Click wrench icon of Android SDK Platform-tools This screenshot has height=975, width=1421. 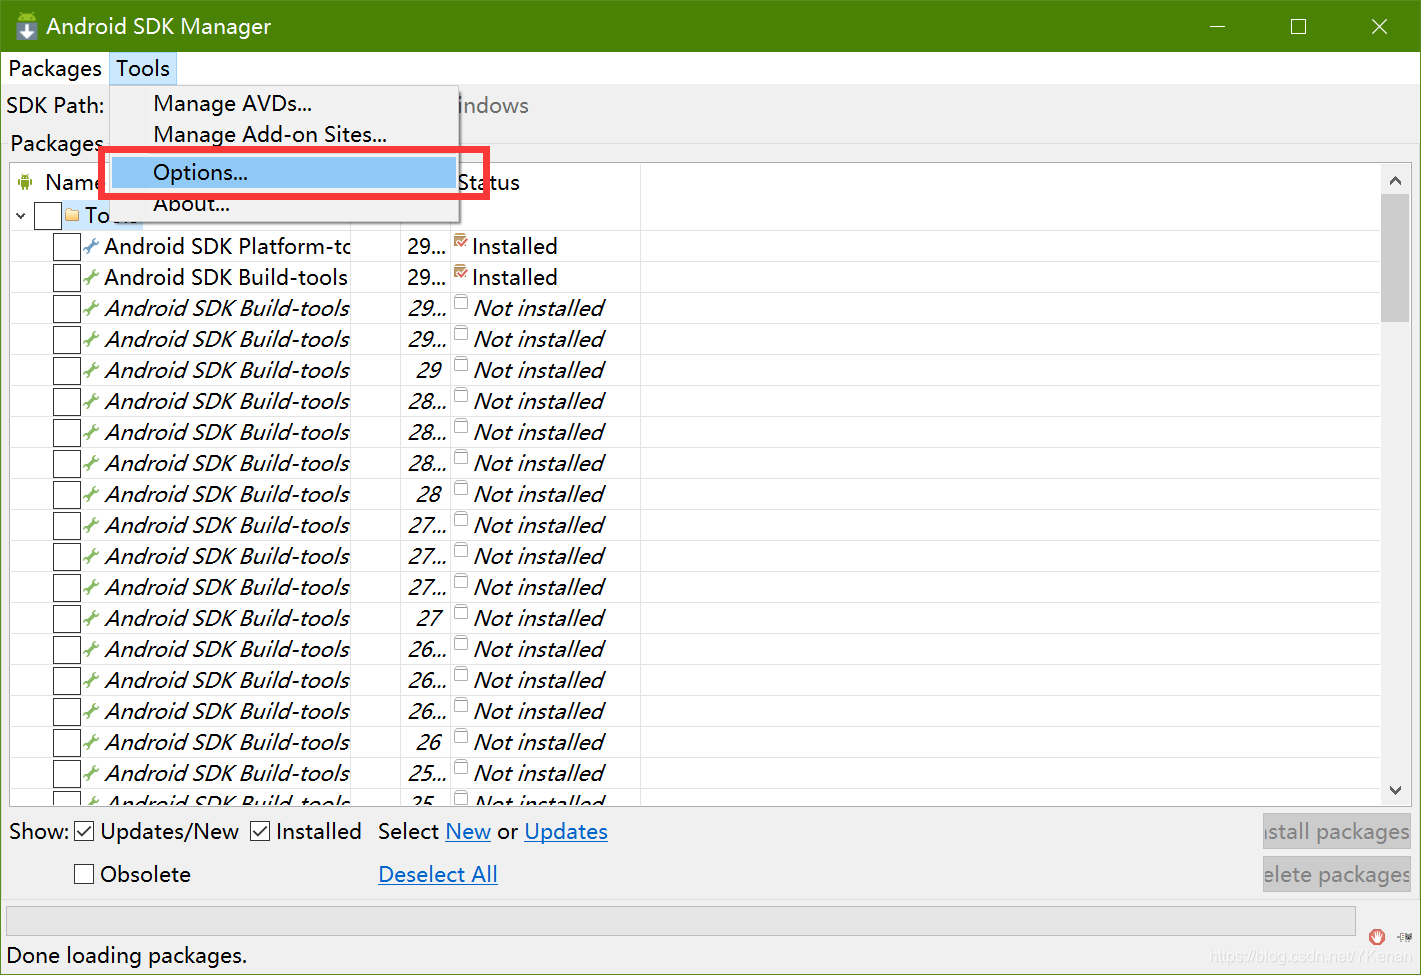click(91, 246)
